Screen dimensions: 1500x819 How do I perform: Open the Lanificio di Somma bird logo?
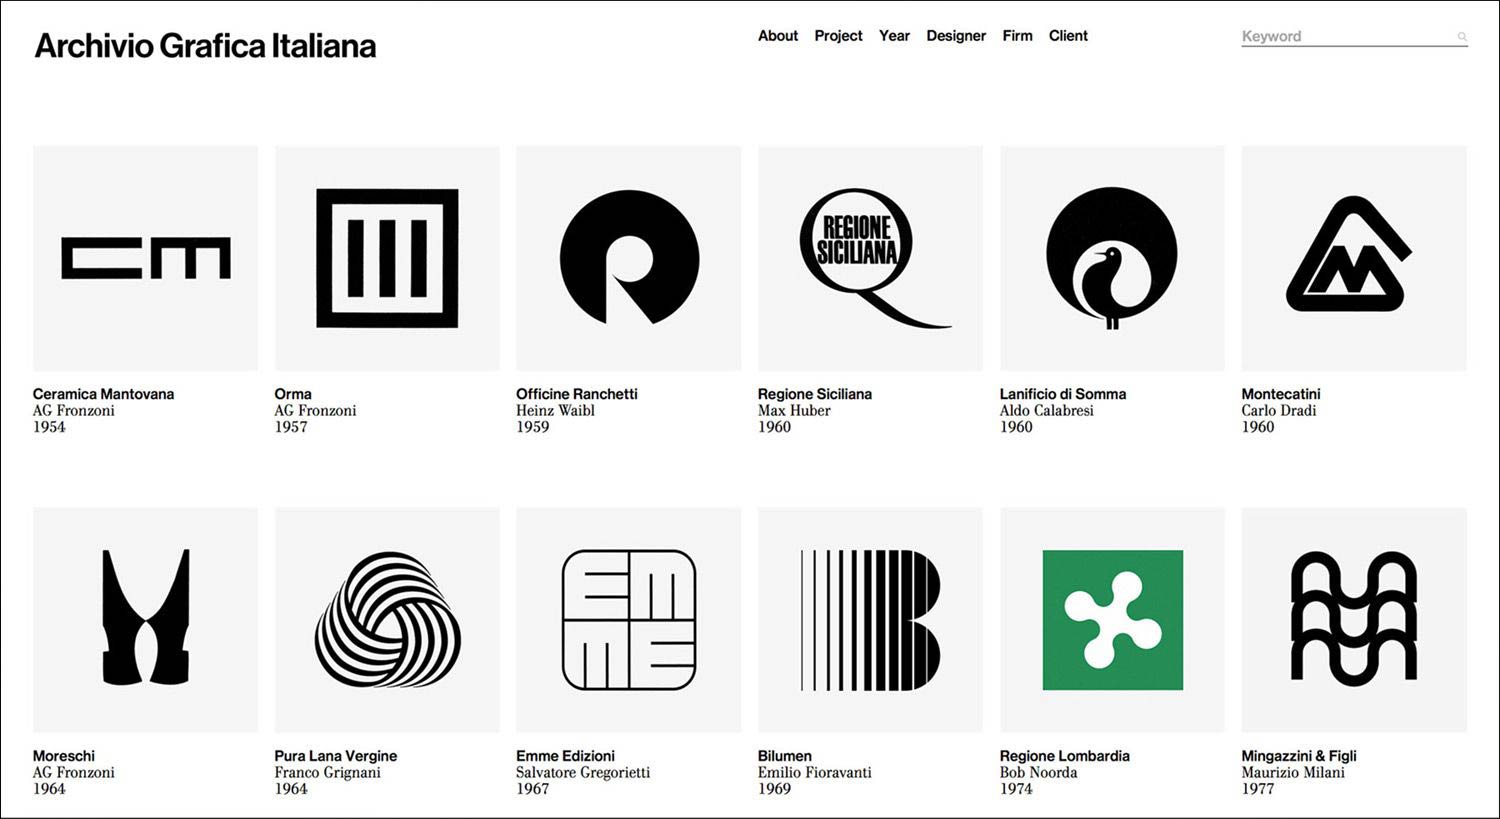[1112, 258]
